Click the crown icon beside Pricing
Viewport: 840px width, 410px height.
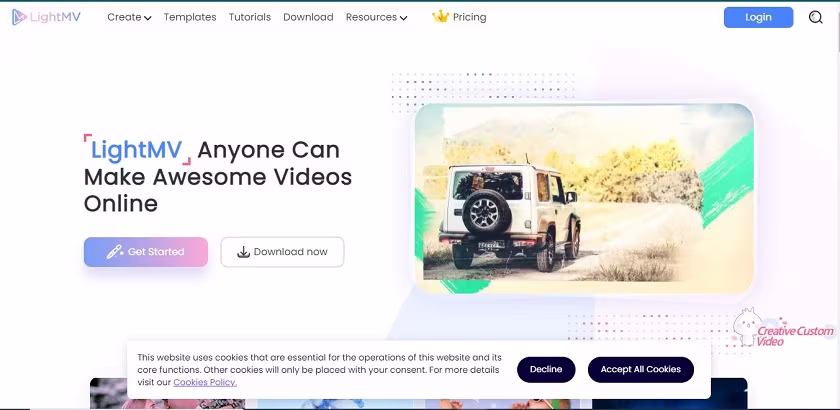tap(440, 17)
